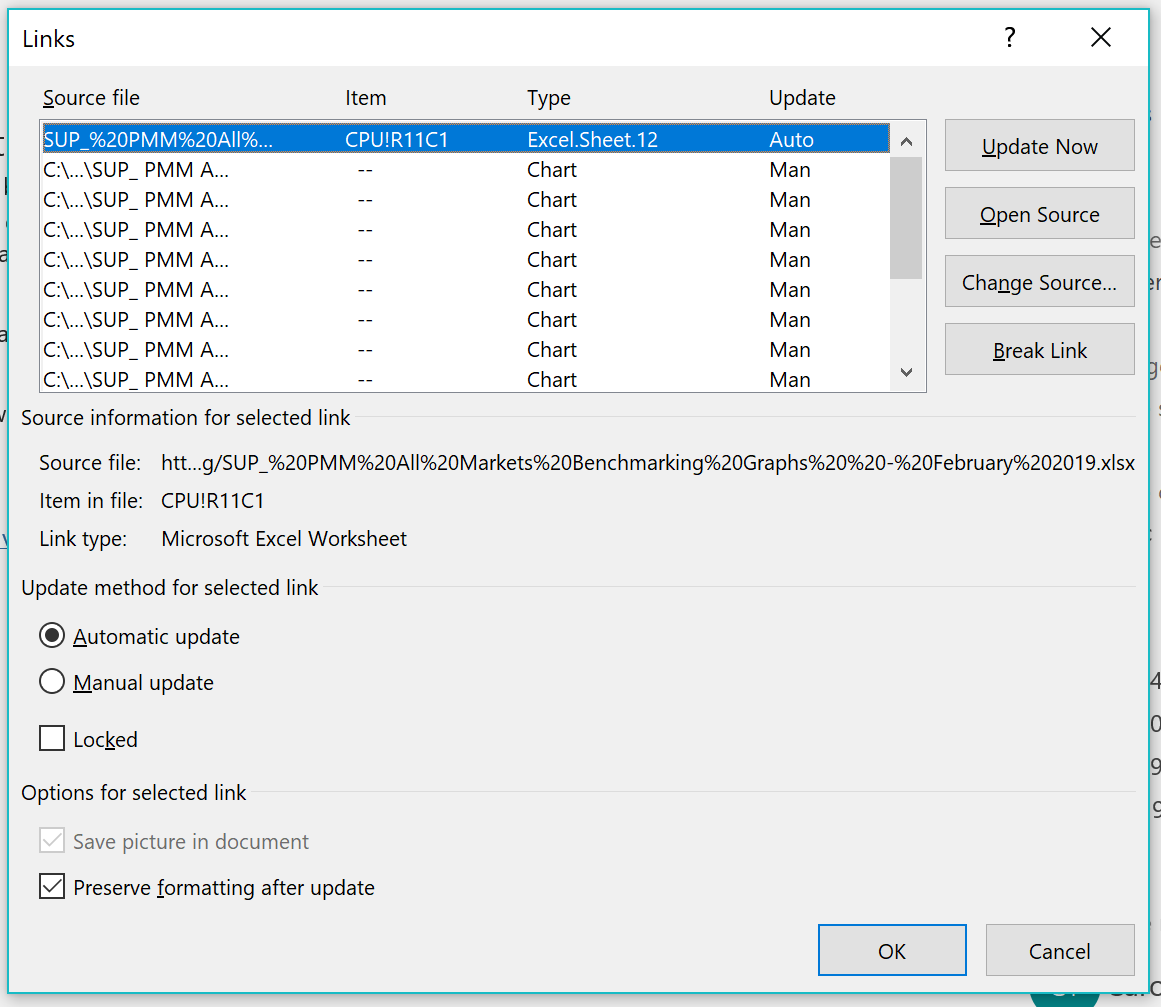Click the Excel.Sheet.12 type cell
Image resolution: width=1161 pixels, height=1007 pixels.
pos(592,139)
